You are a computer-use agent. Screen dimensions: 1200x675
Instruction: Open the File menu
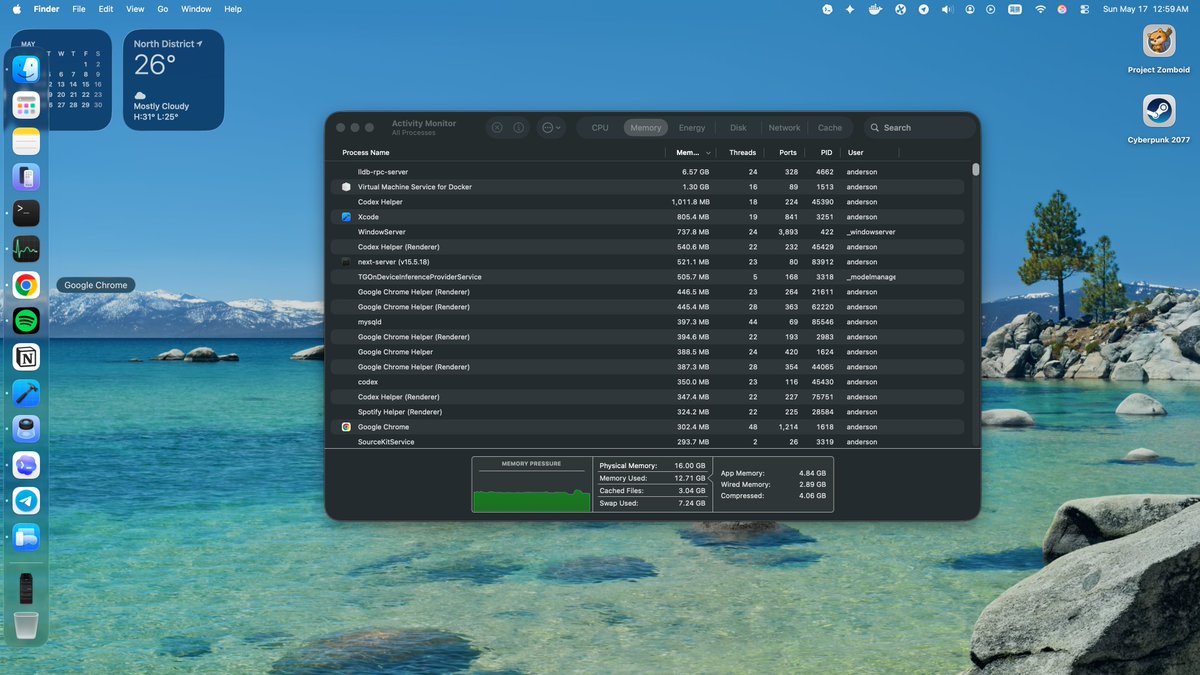[78, 9]
